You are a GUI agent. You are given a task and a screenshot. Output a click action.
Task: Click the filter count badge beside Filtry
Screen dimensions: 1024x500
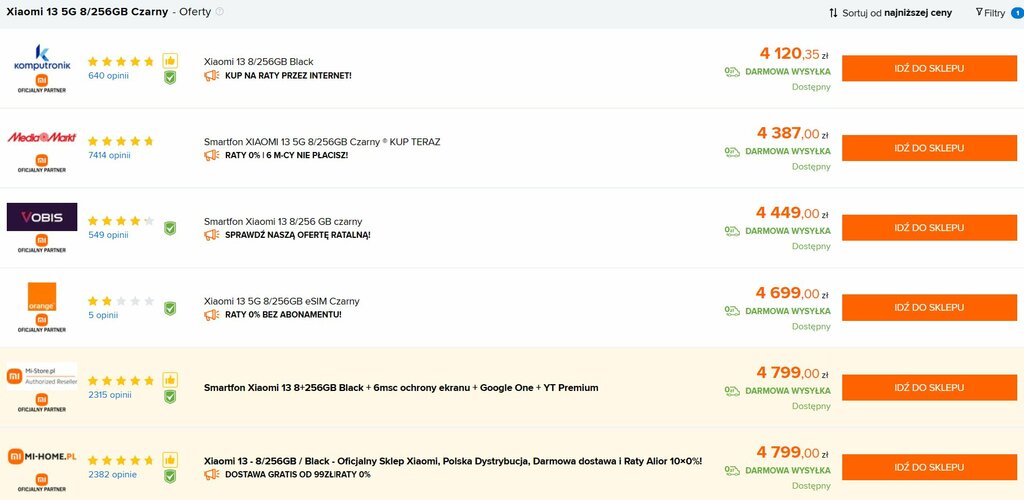[x=1017, y=12]
